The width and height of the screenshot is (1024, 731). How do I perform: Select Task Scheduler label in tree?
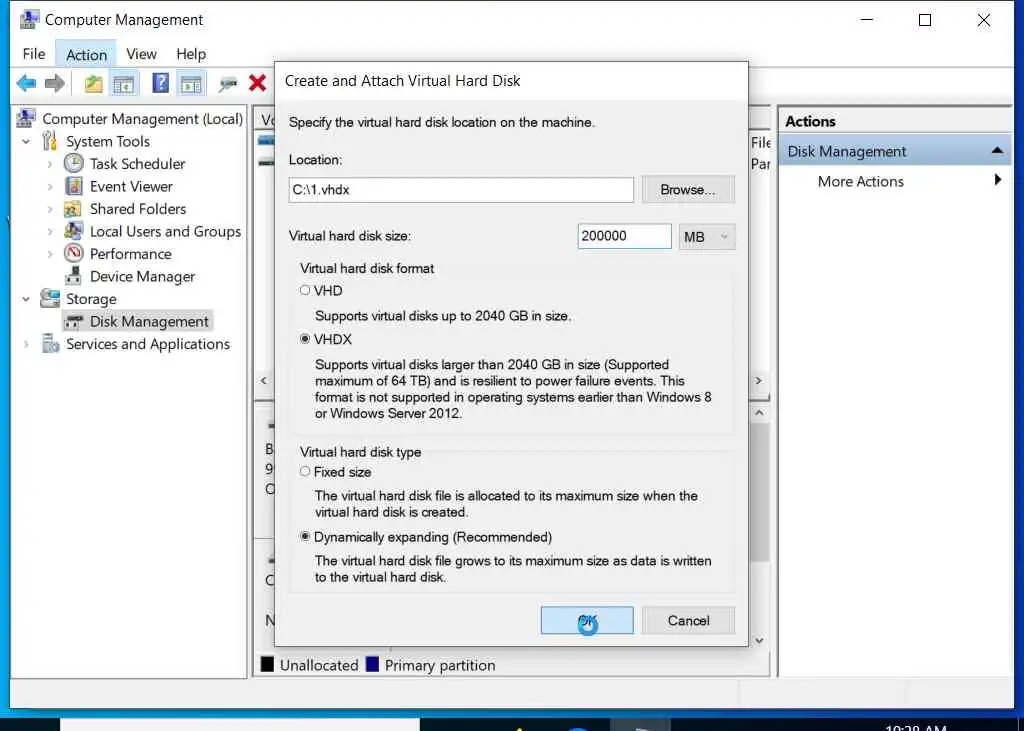[137, 164]
